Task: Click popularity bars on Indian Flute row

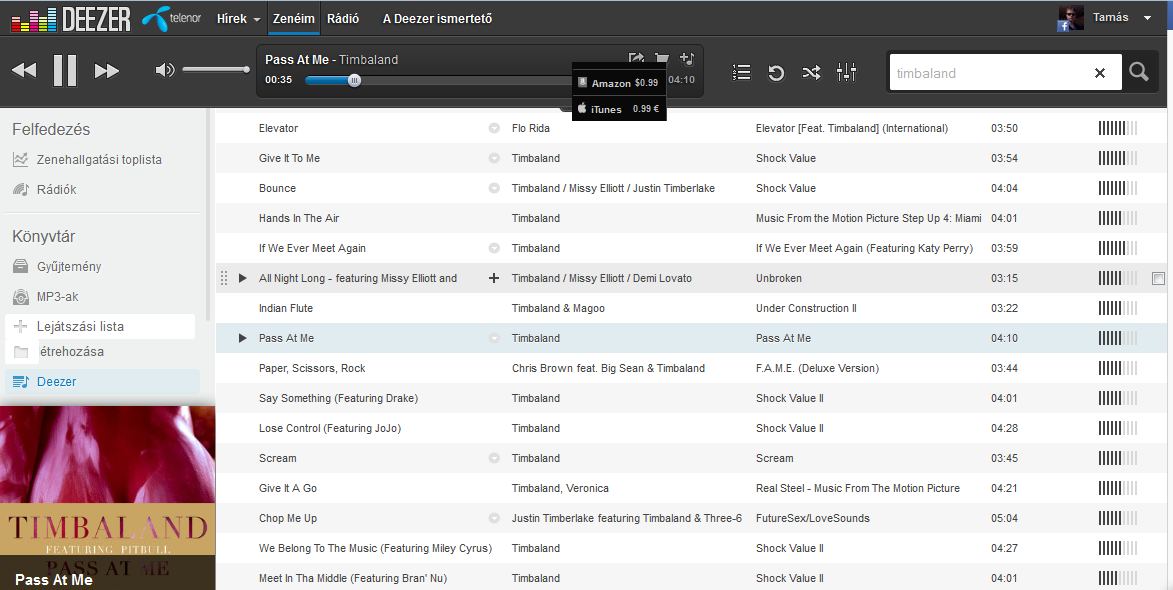Action: point(1118,308)
